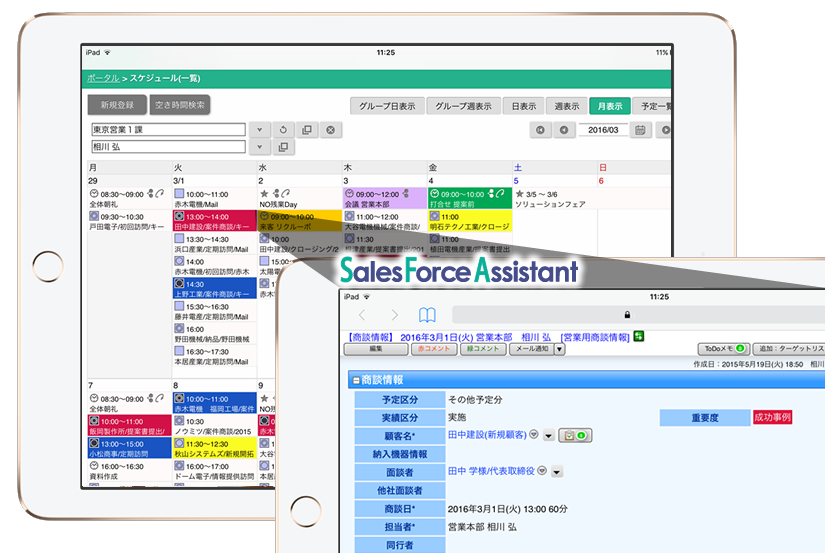The width and height of the screenshot is (825, 553).
Task: Open the 東京営業1課 group dropdown arrow
Action: (x=259, y=130)
